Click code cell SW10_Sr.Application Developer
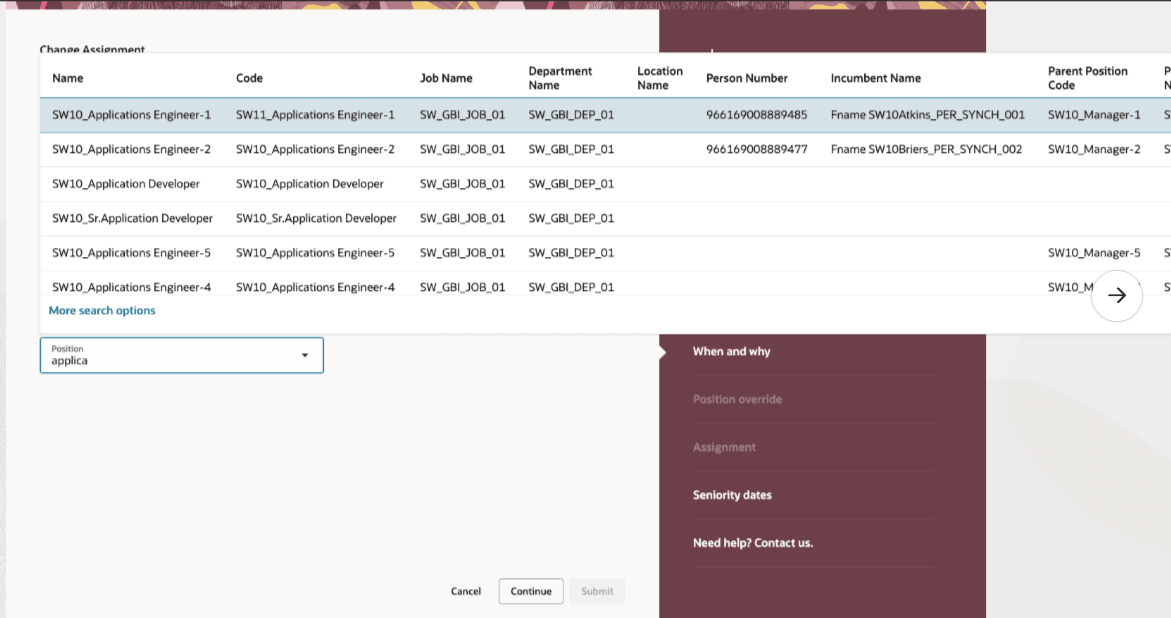1171x618 pixels. point(316,218)
